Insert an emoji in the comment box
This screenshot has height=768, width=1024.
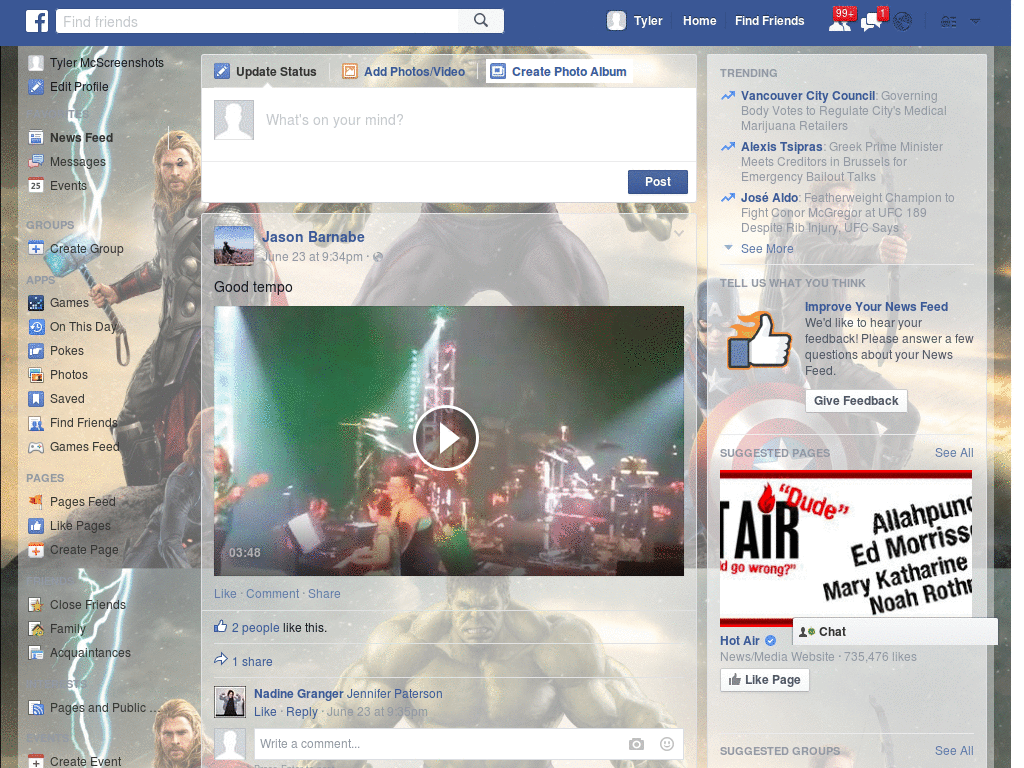[666, 744]
